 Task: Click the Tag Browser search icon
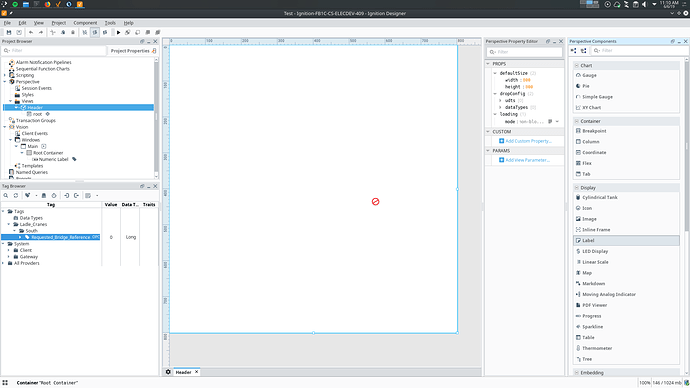tap(6, 196)
